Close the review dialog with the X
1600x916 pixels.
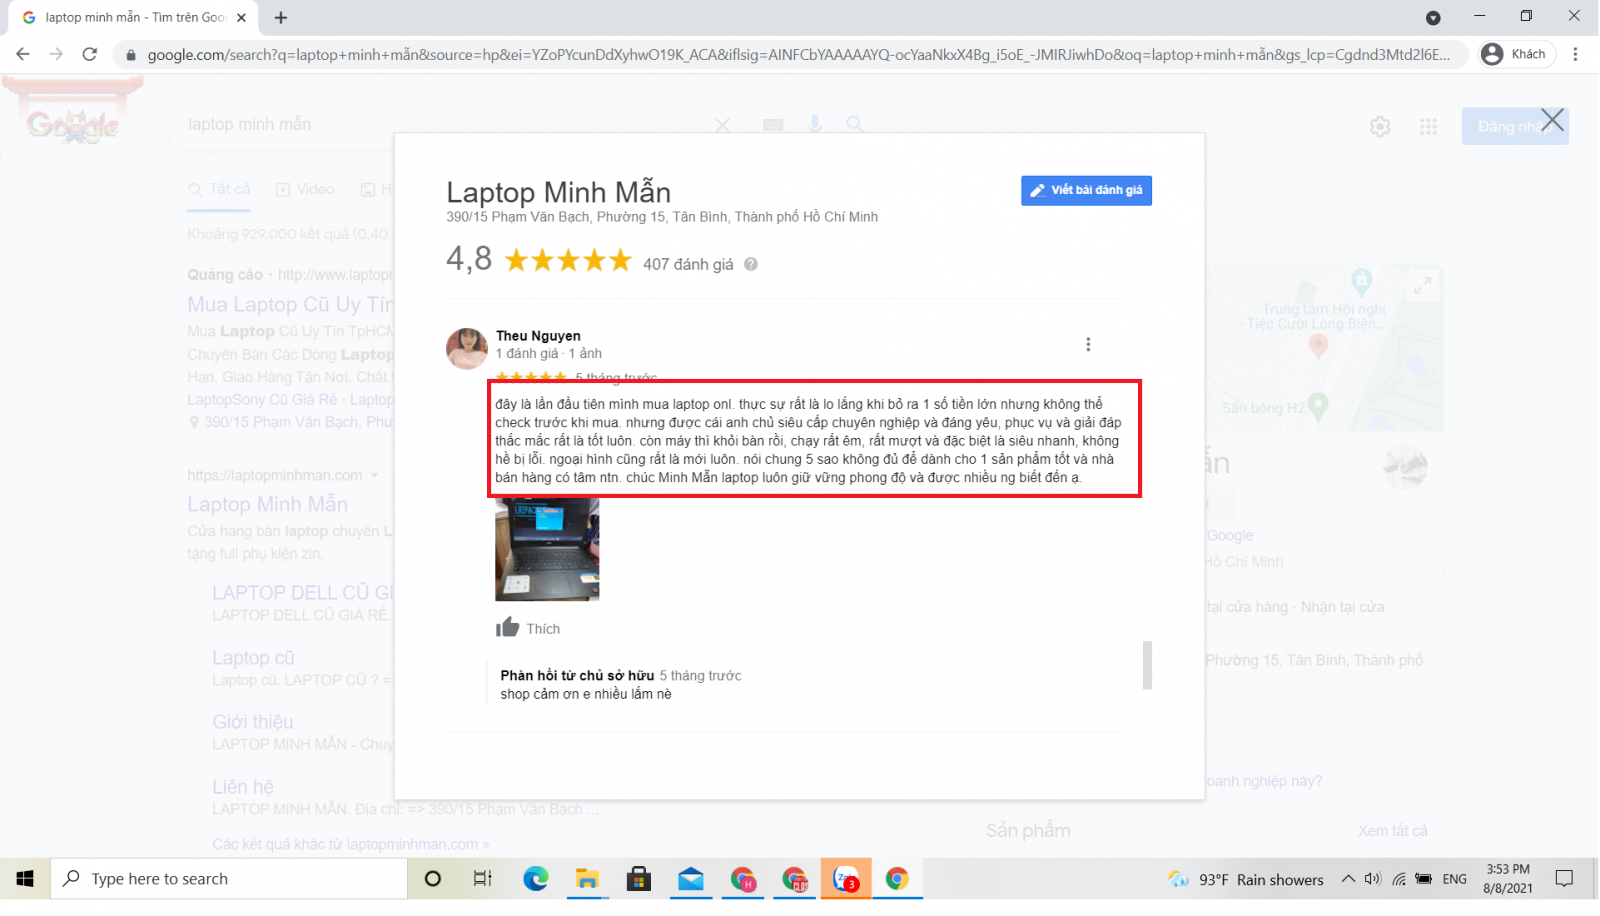pyautogui.click(x=1552, y=121)
